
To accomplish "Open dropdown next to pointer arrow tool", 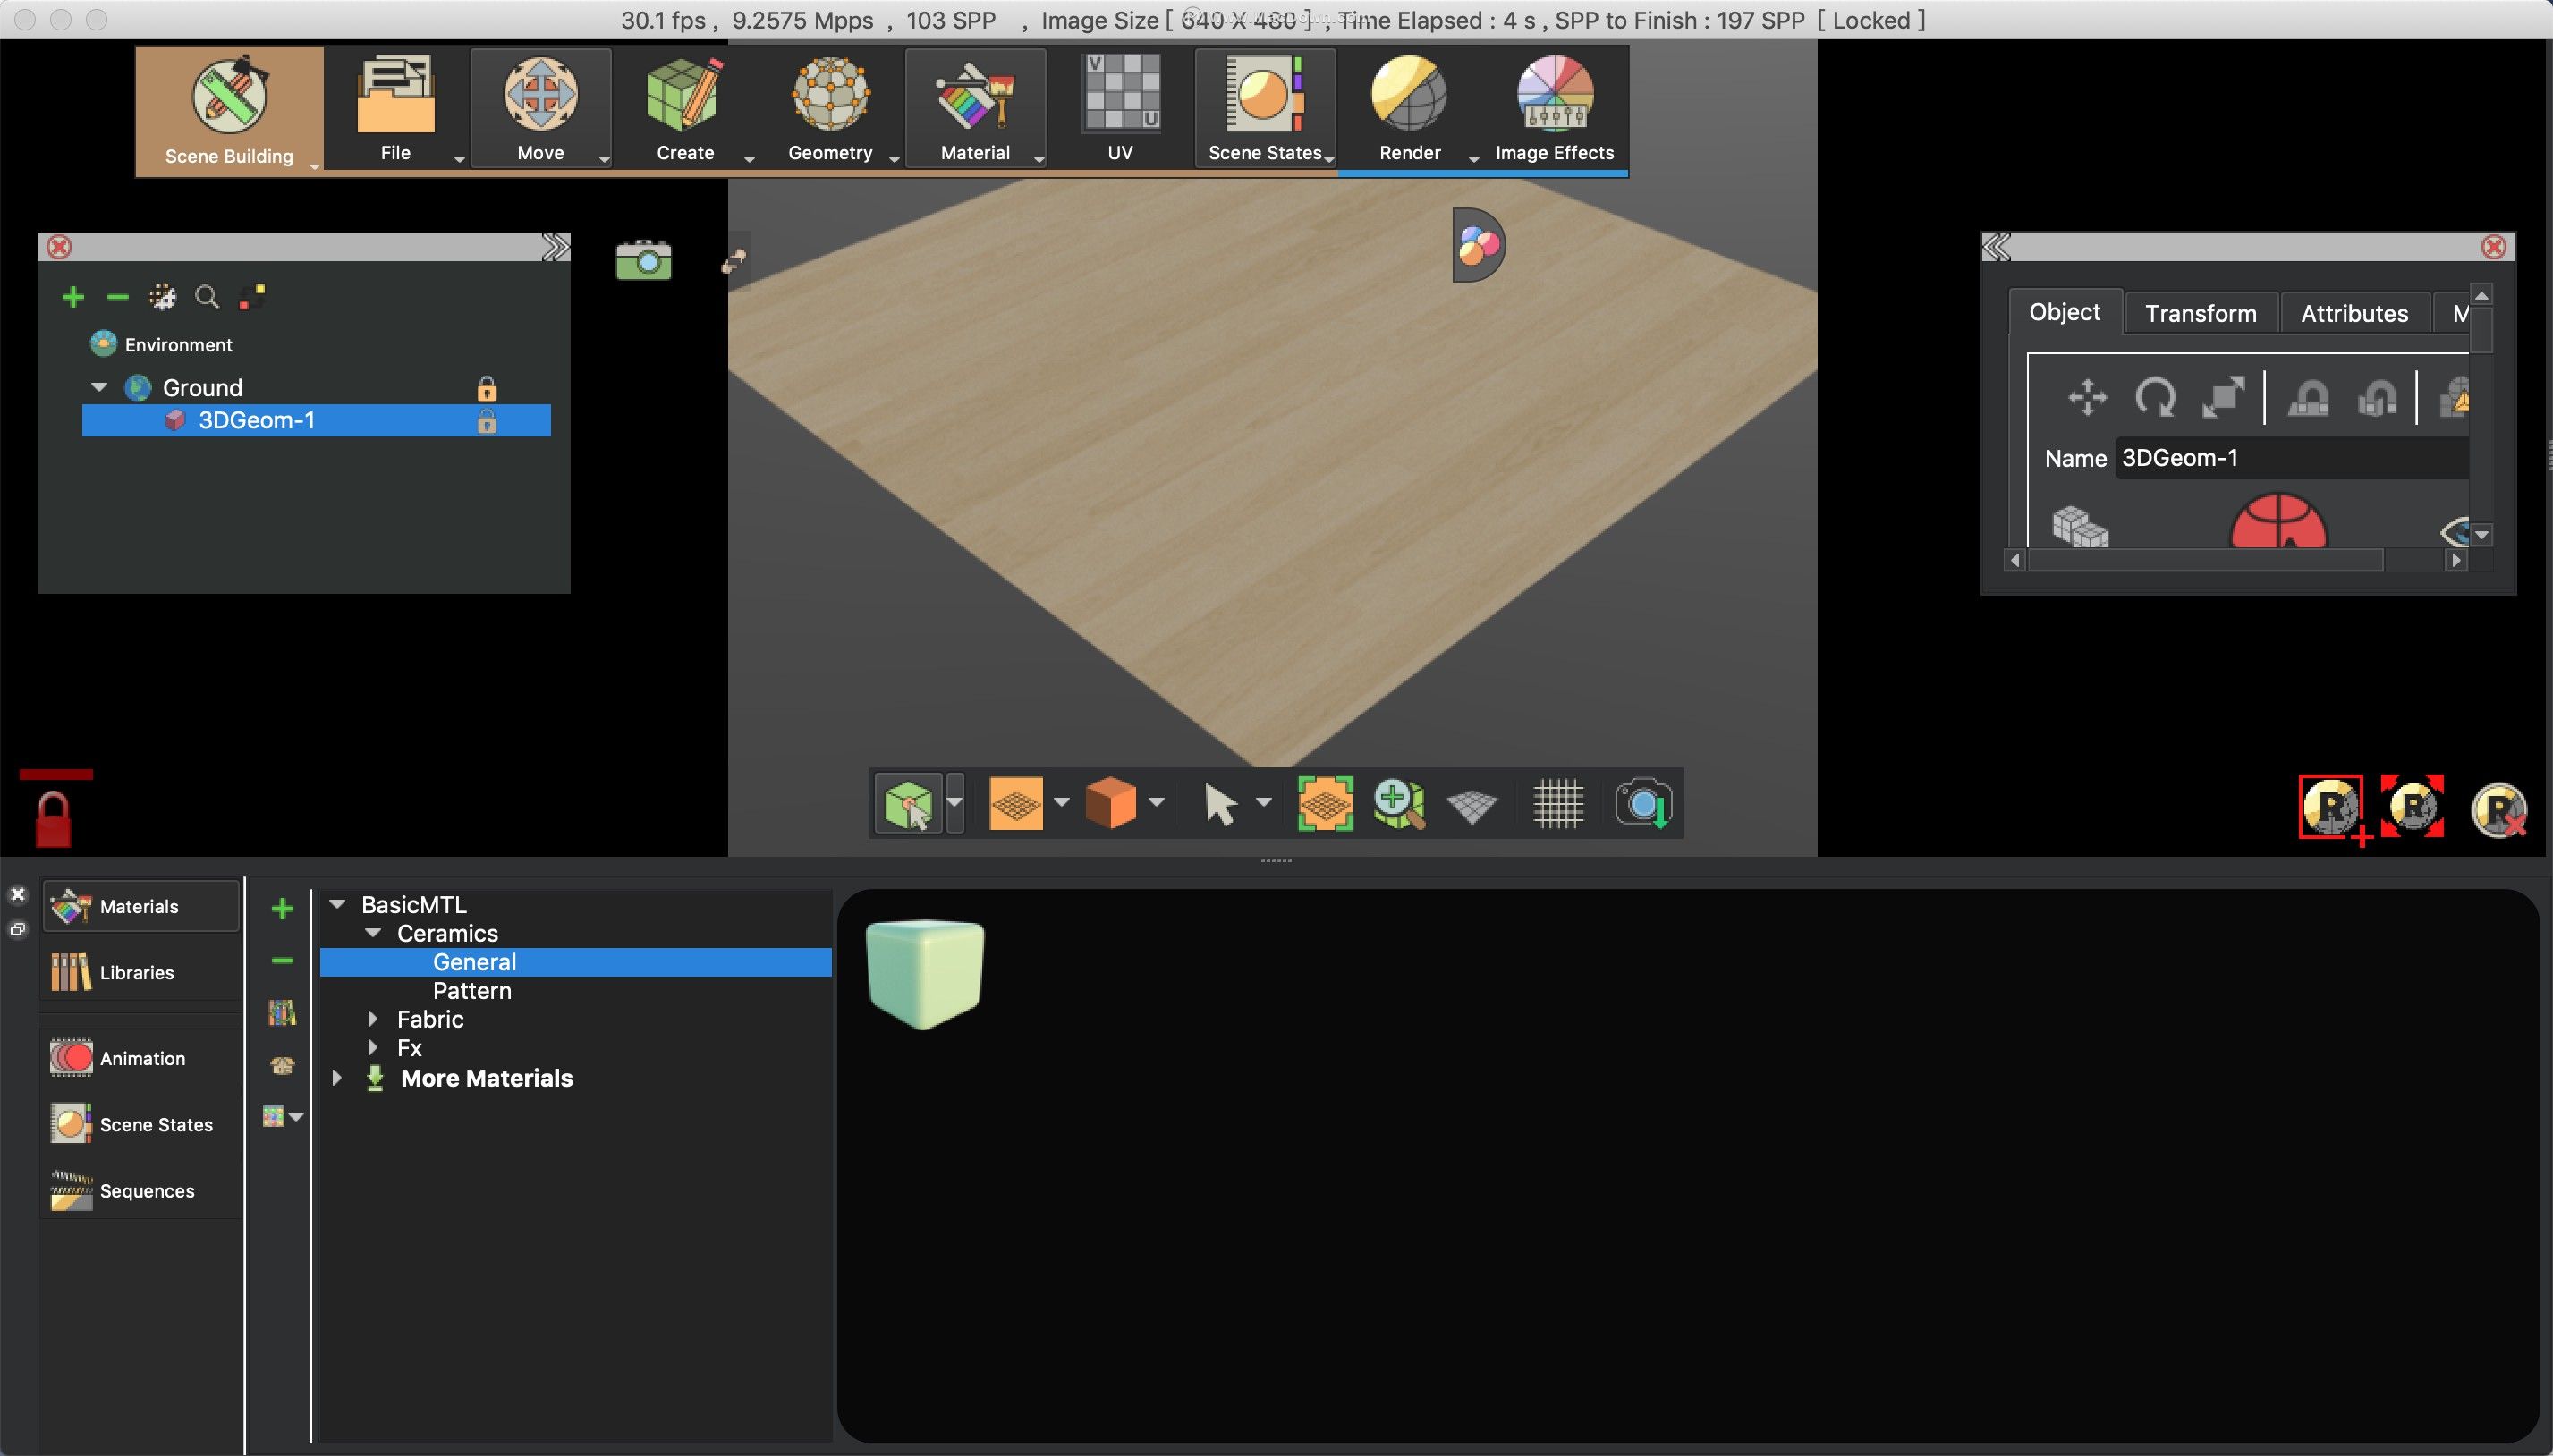I will 1263,802.
